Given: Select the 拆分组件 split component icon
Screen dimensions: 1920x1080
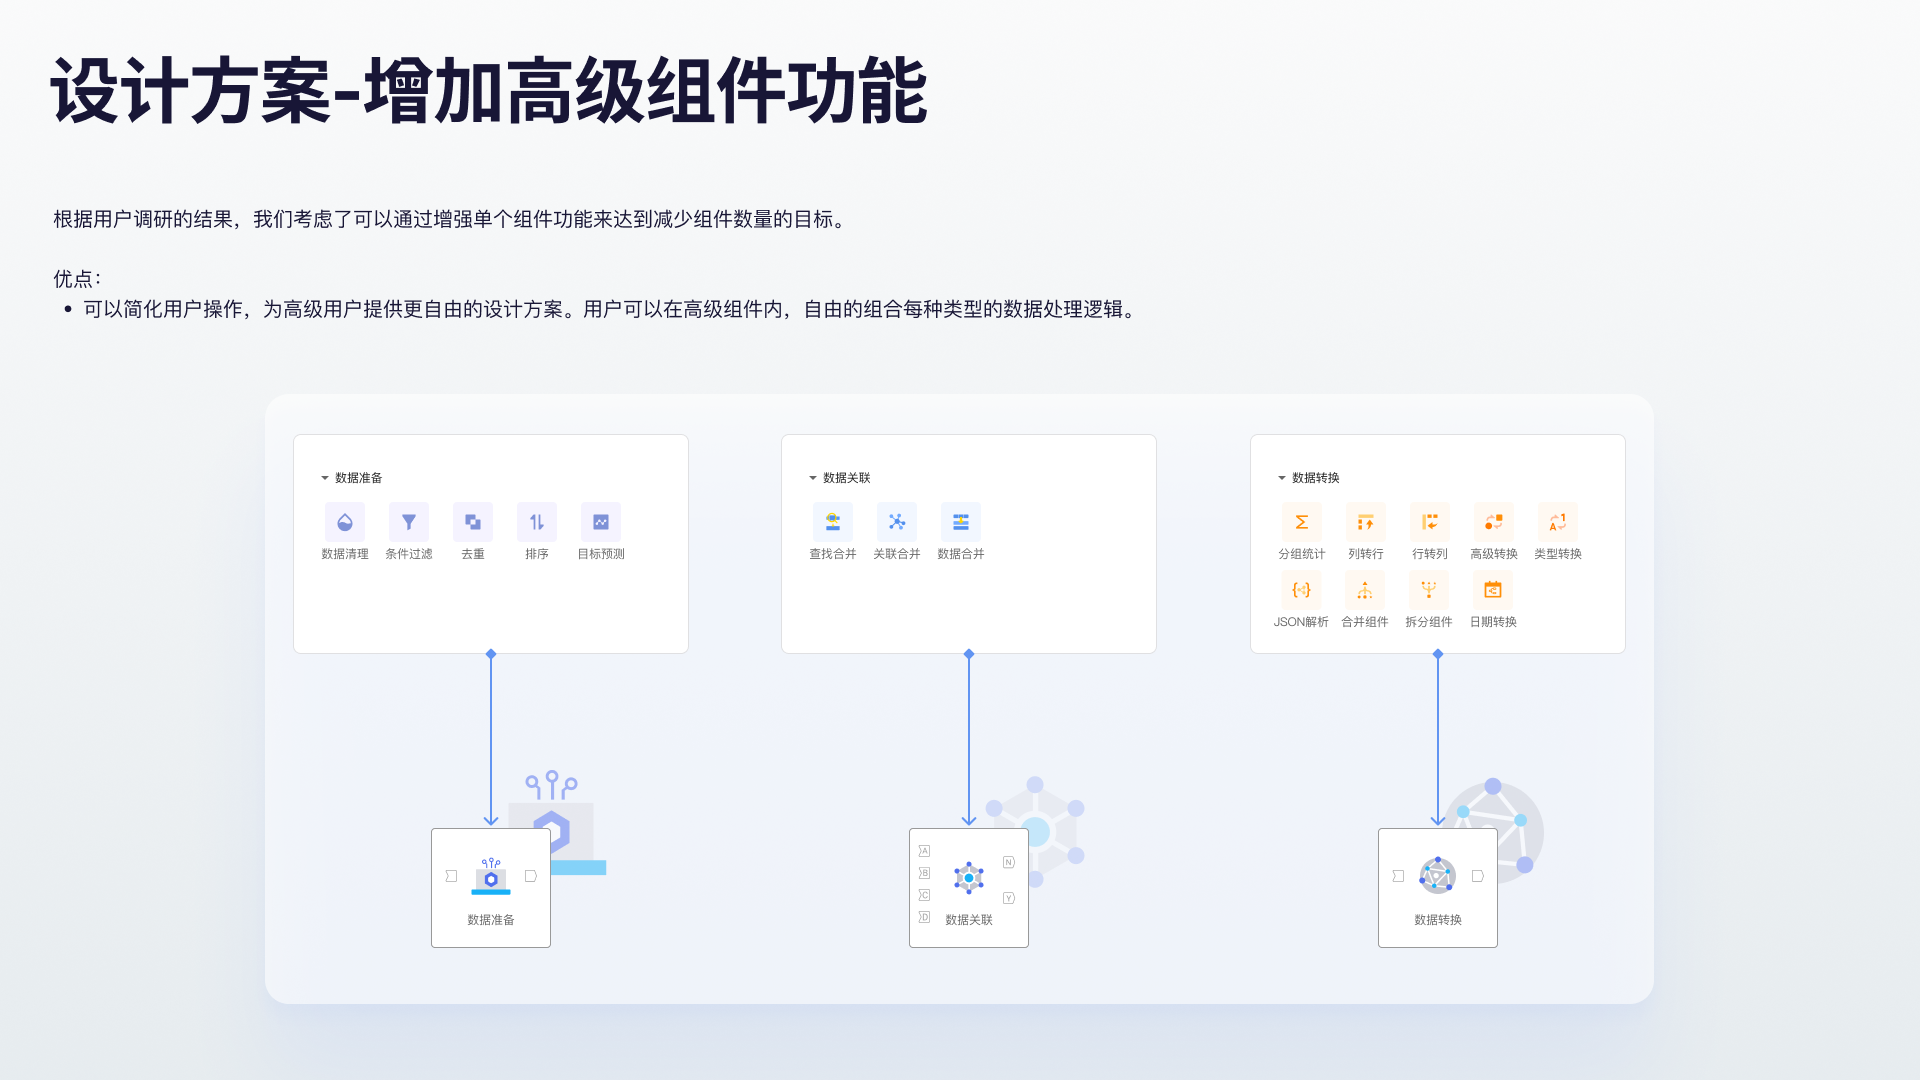Looking at the screenshot, I should click(1429, 590).
